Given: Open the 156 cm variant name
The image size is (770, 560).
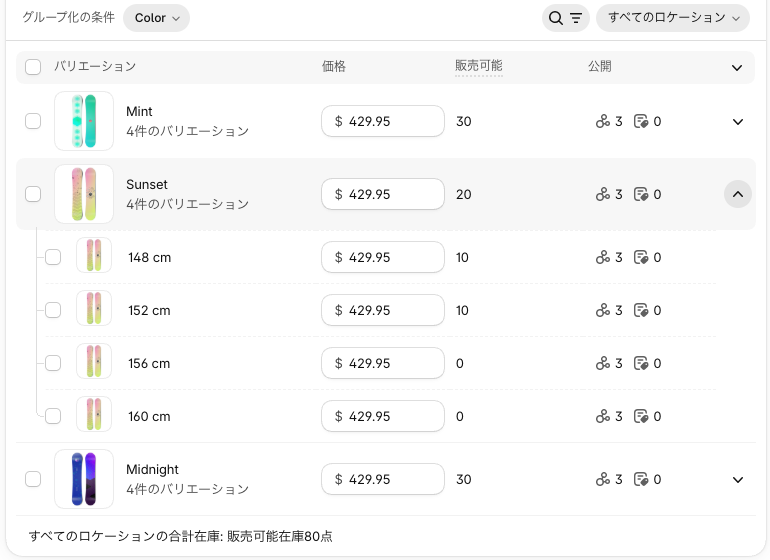Looking at the screenshot, I should 149,364.
